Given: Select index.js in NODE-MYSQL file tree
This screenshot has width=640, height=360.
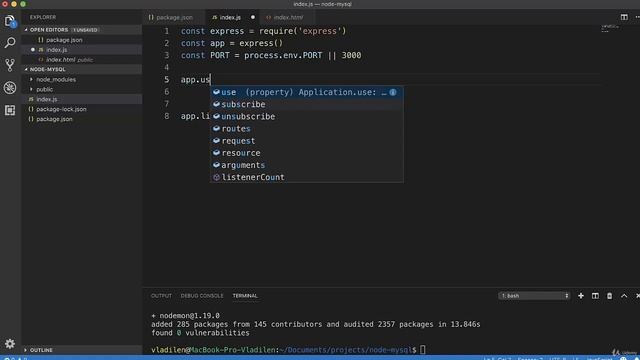Looking at the screenshot, I should pos(82,99).
